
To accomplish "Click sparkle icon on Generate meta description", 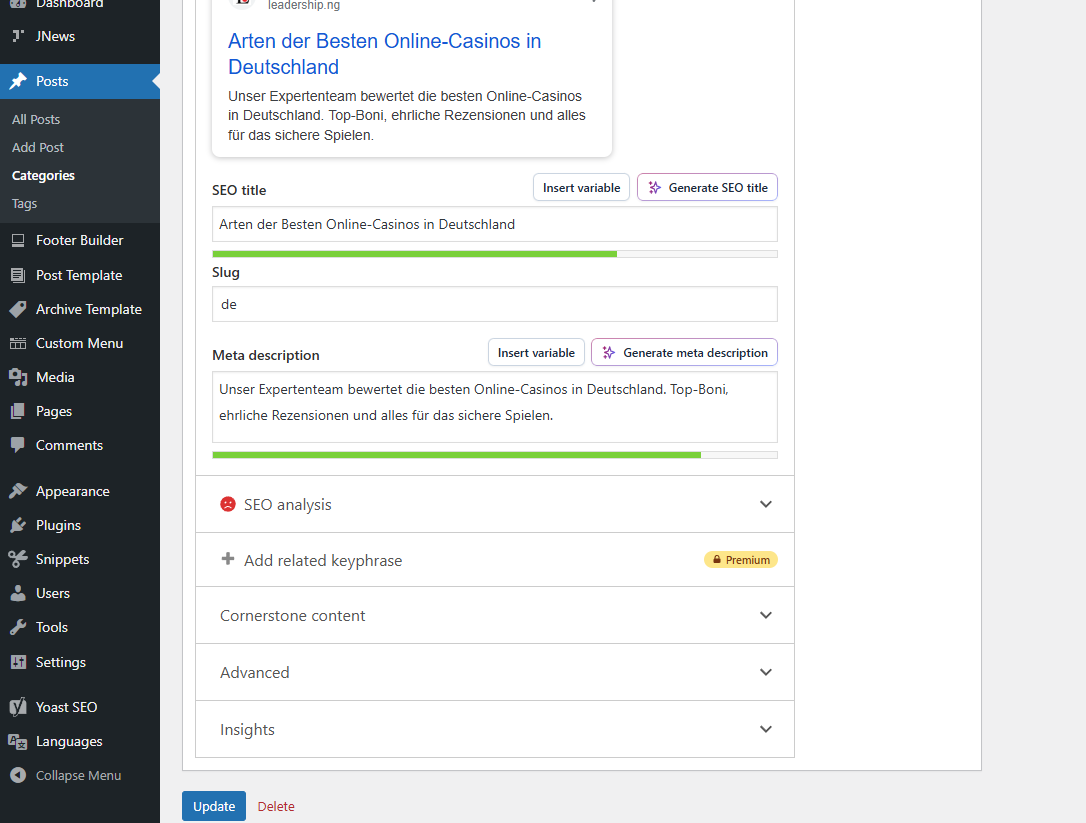I will point(609,353).
